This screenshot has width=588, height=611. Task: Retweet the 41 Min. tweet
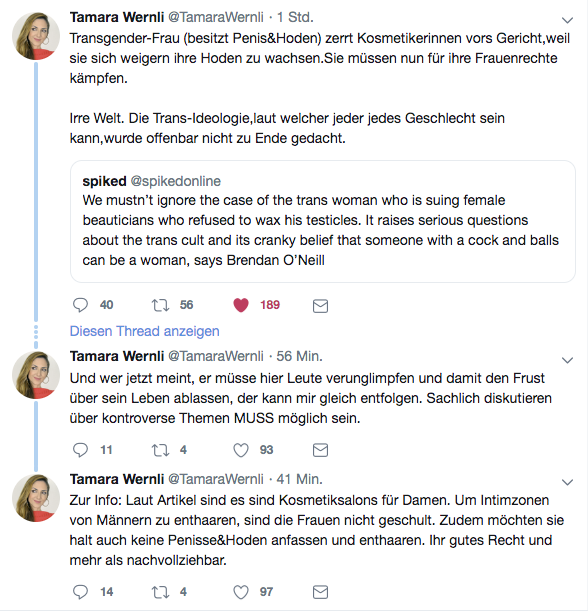[x=160, y=592]
